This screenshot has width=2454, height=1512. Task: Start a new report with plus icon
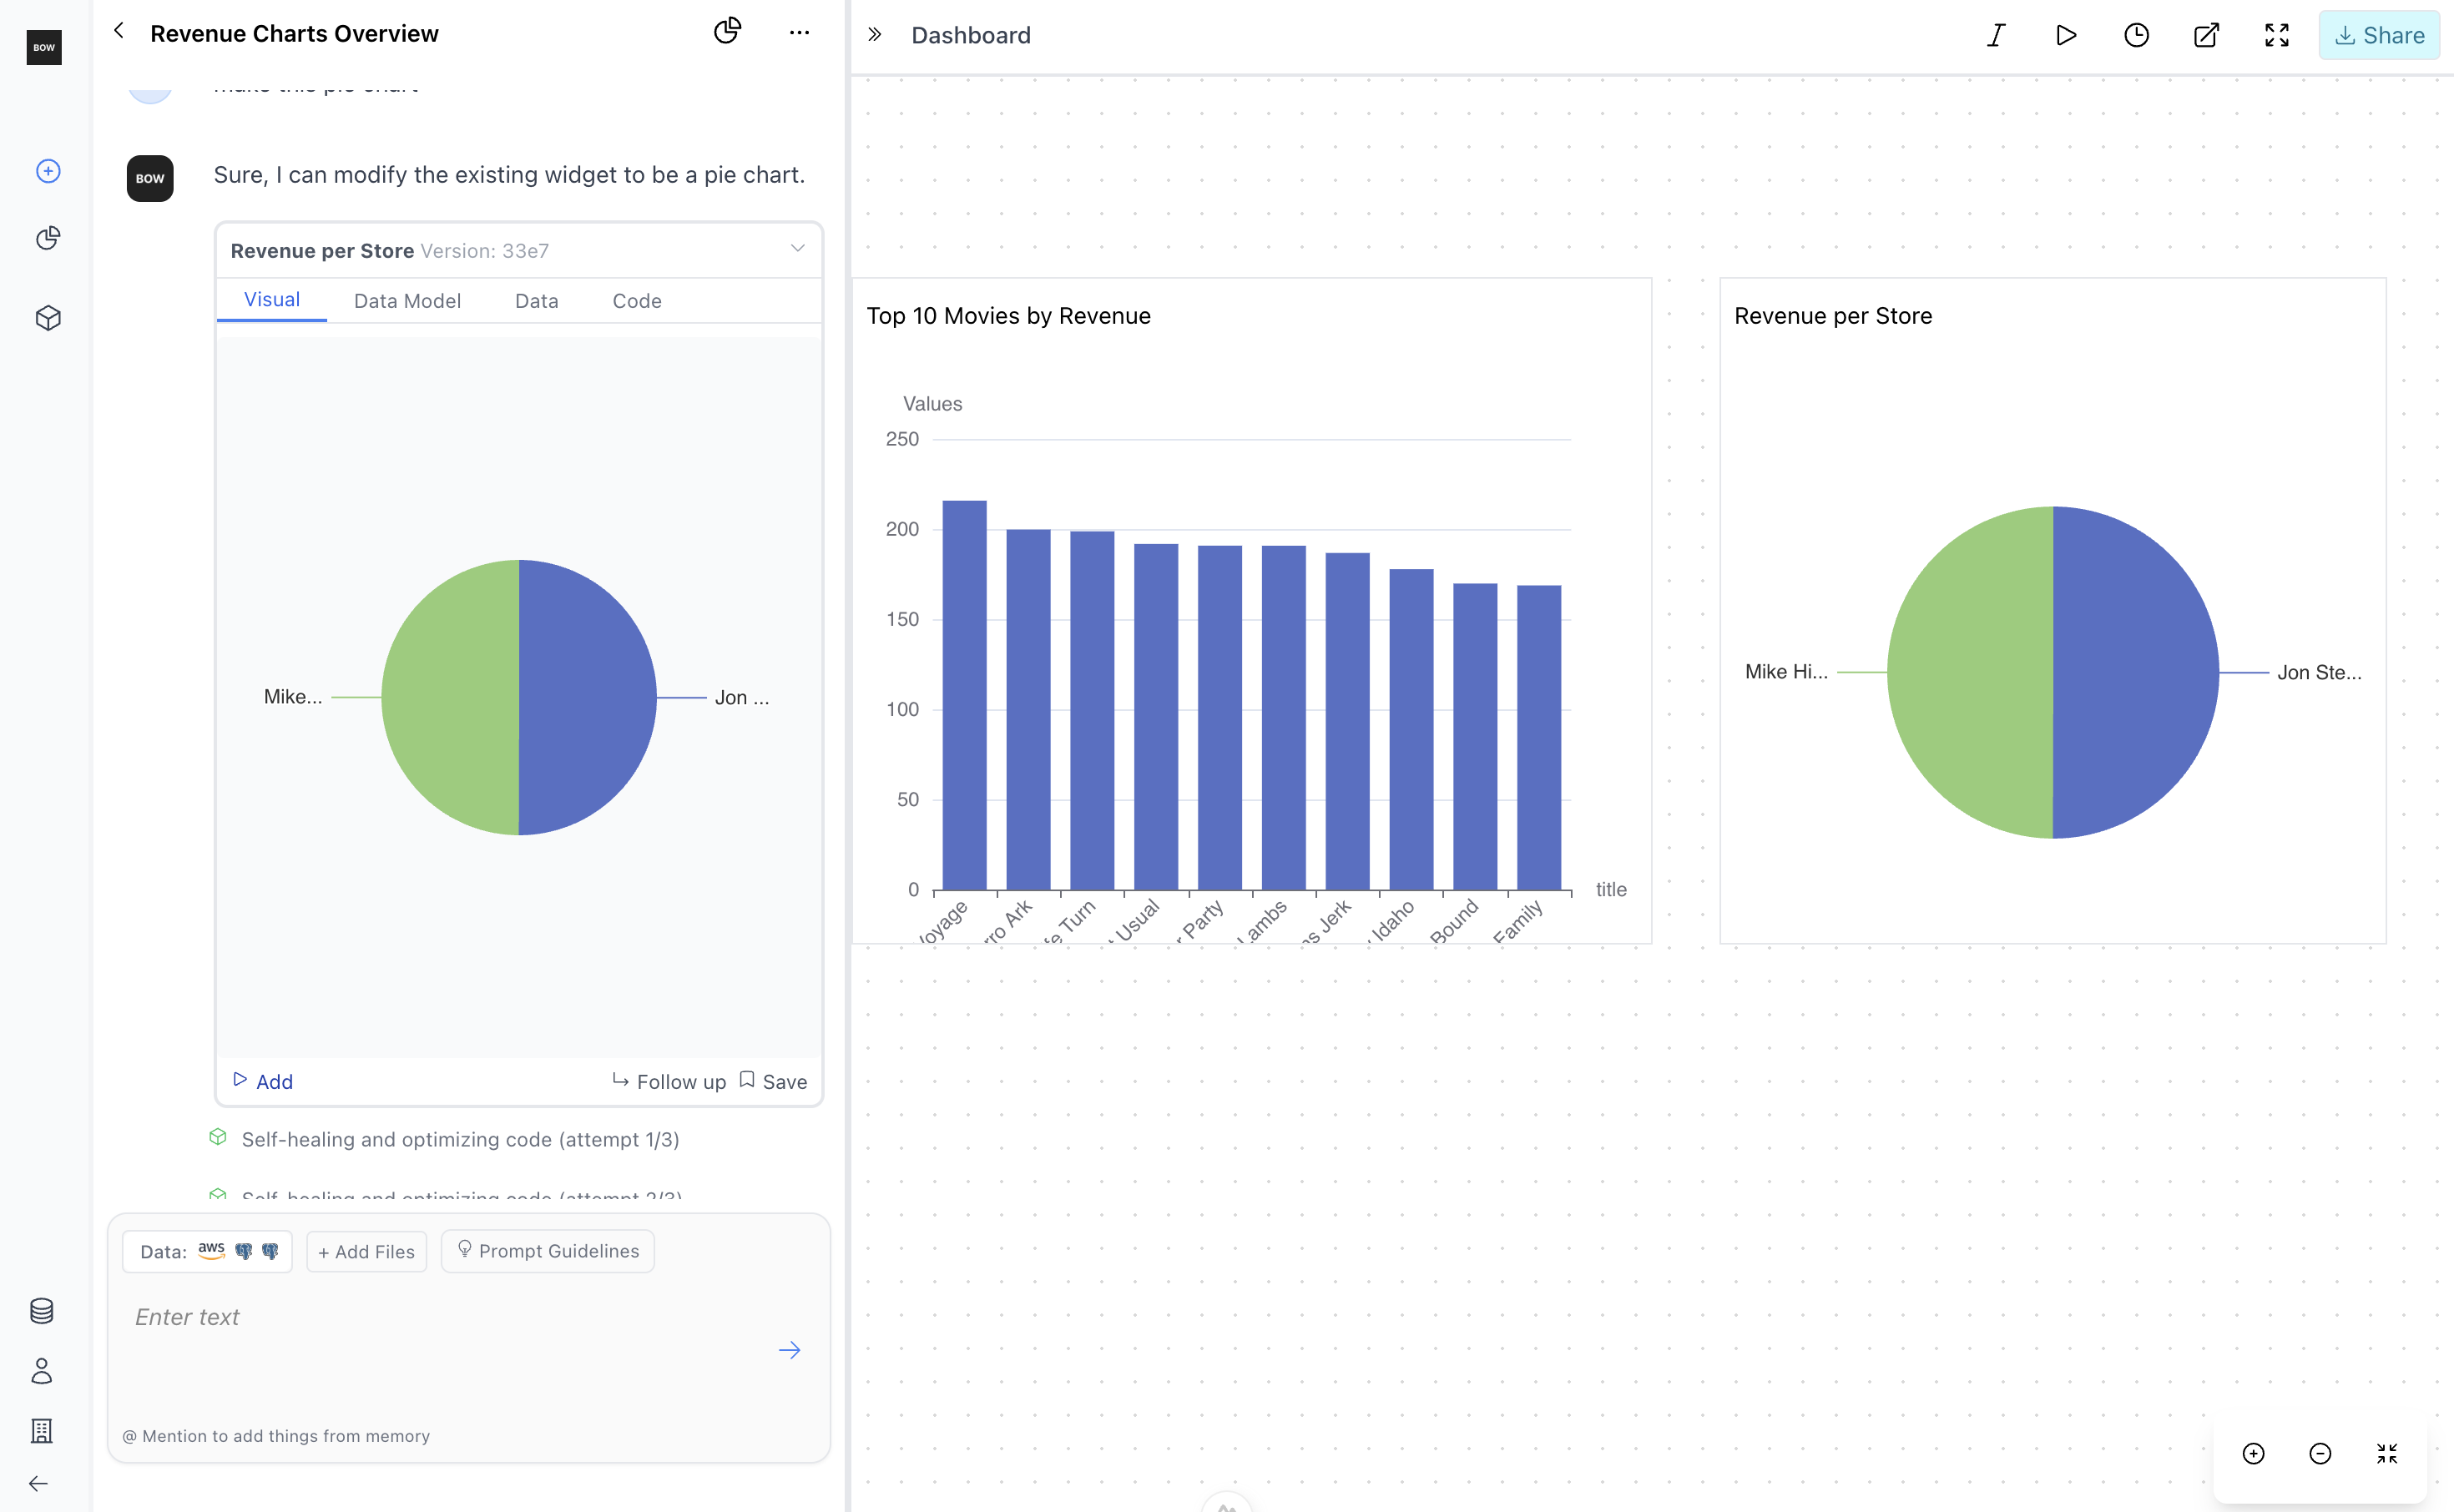tap(48, 171)
